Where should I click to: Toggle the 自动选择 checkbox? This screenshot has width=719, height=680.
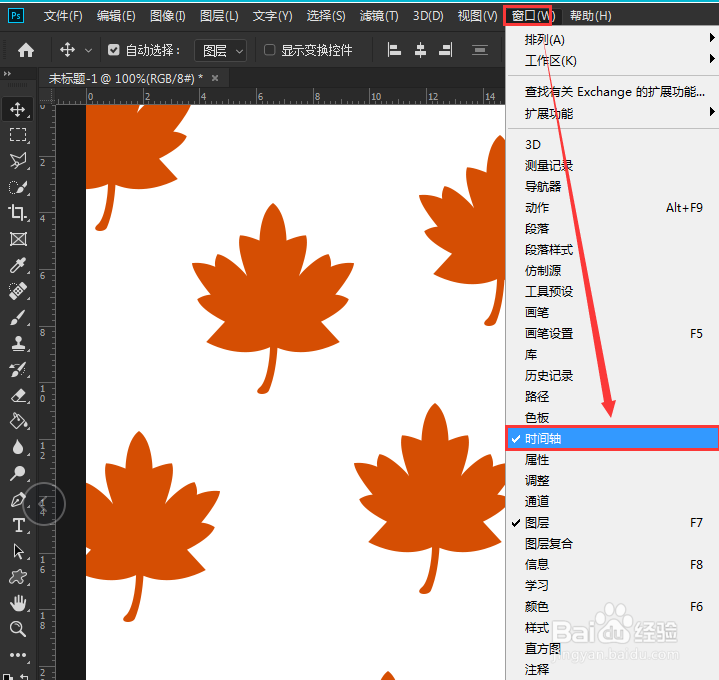click(x=114, y=50)
